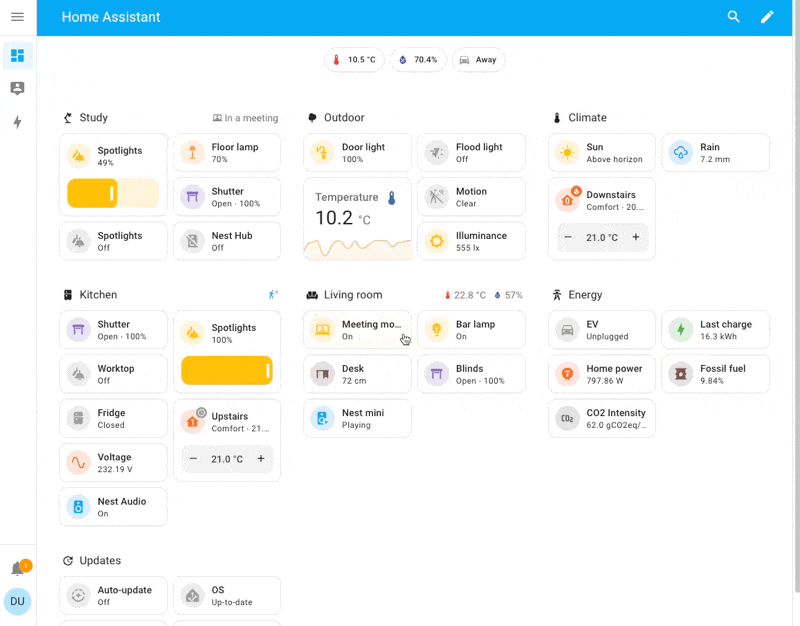This screenshot has height=626, width=800.
Task: Click the lightning bolt icon in the sidebar
Action: 17,122
